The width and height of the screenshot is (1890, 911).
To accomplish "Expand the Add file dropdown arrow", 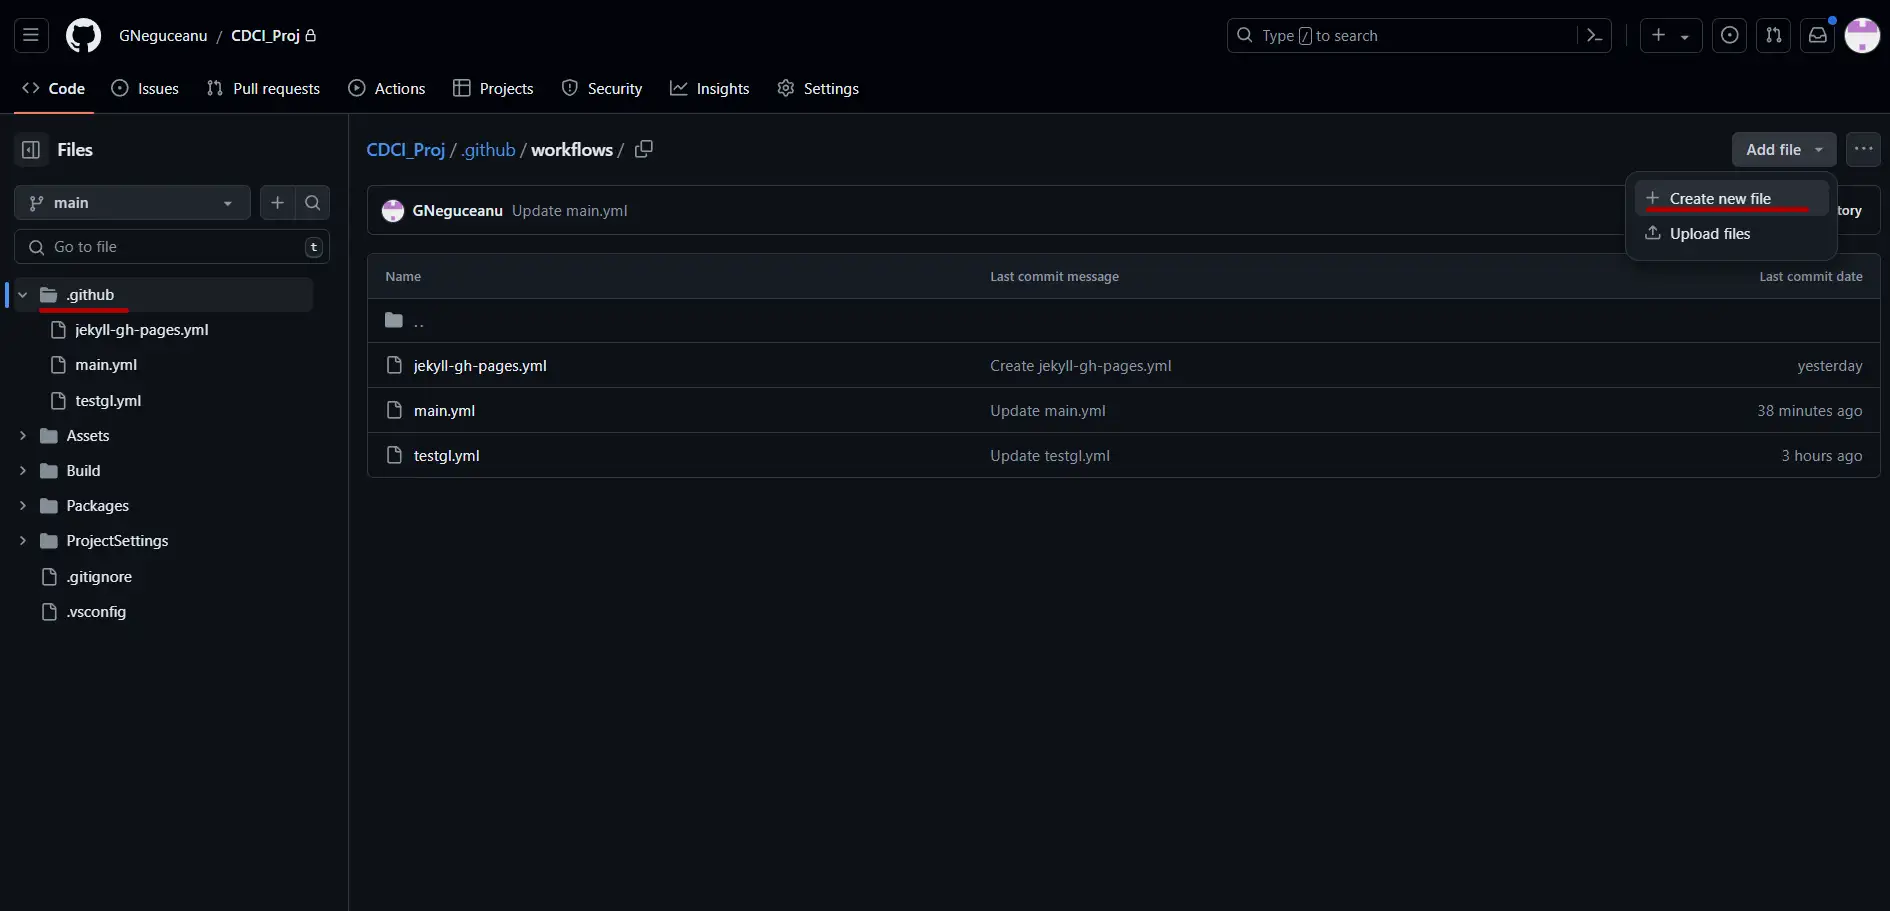I will point(1817,149).
